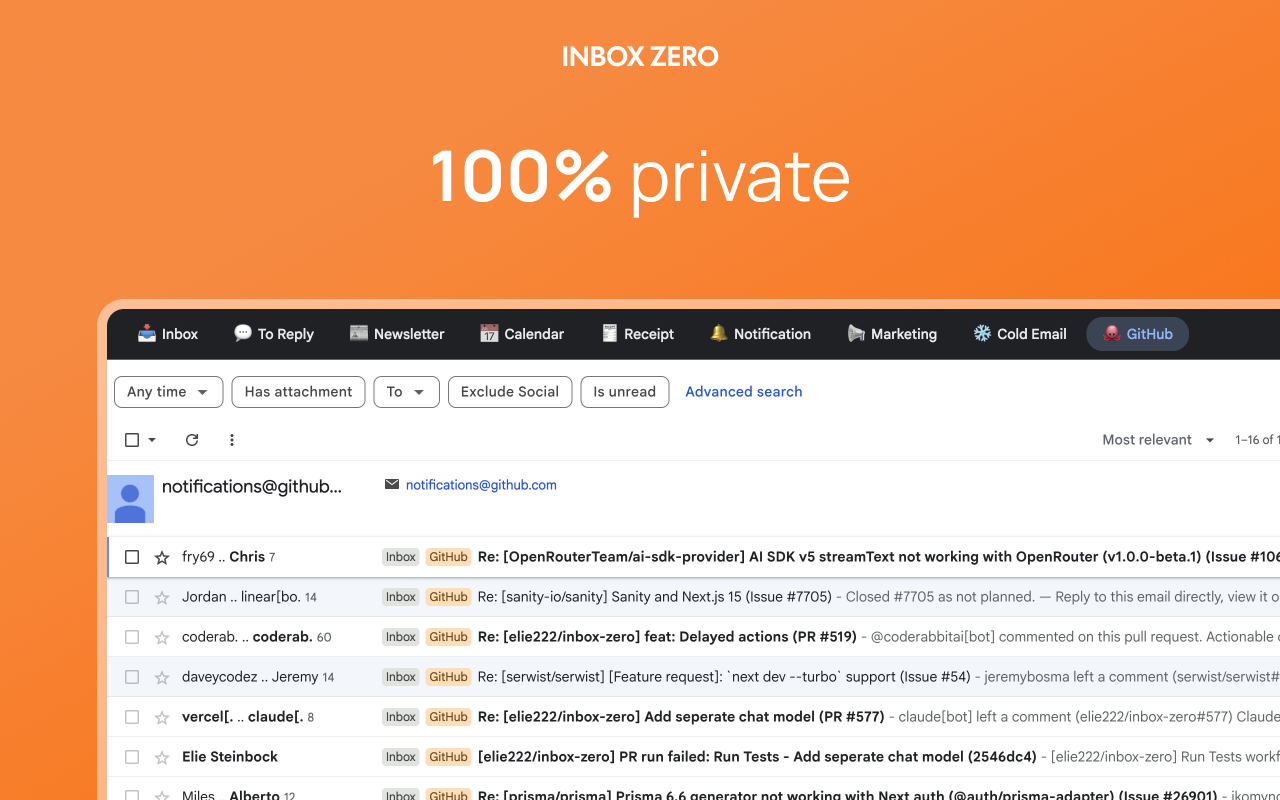Select the GitHub tab

tap(1138, 334)
